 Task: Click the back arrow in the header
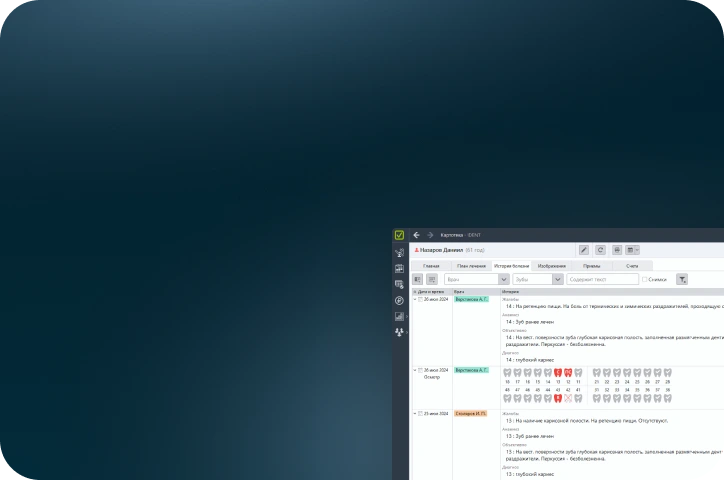pyautogui.click(x=416, y=235)
